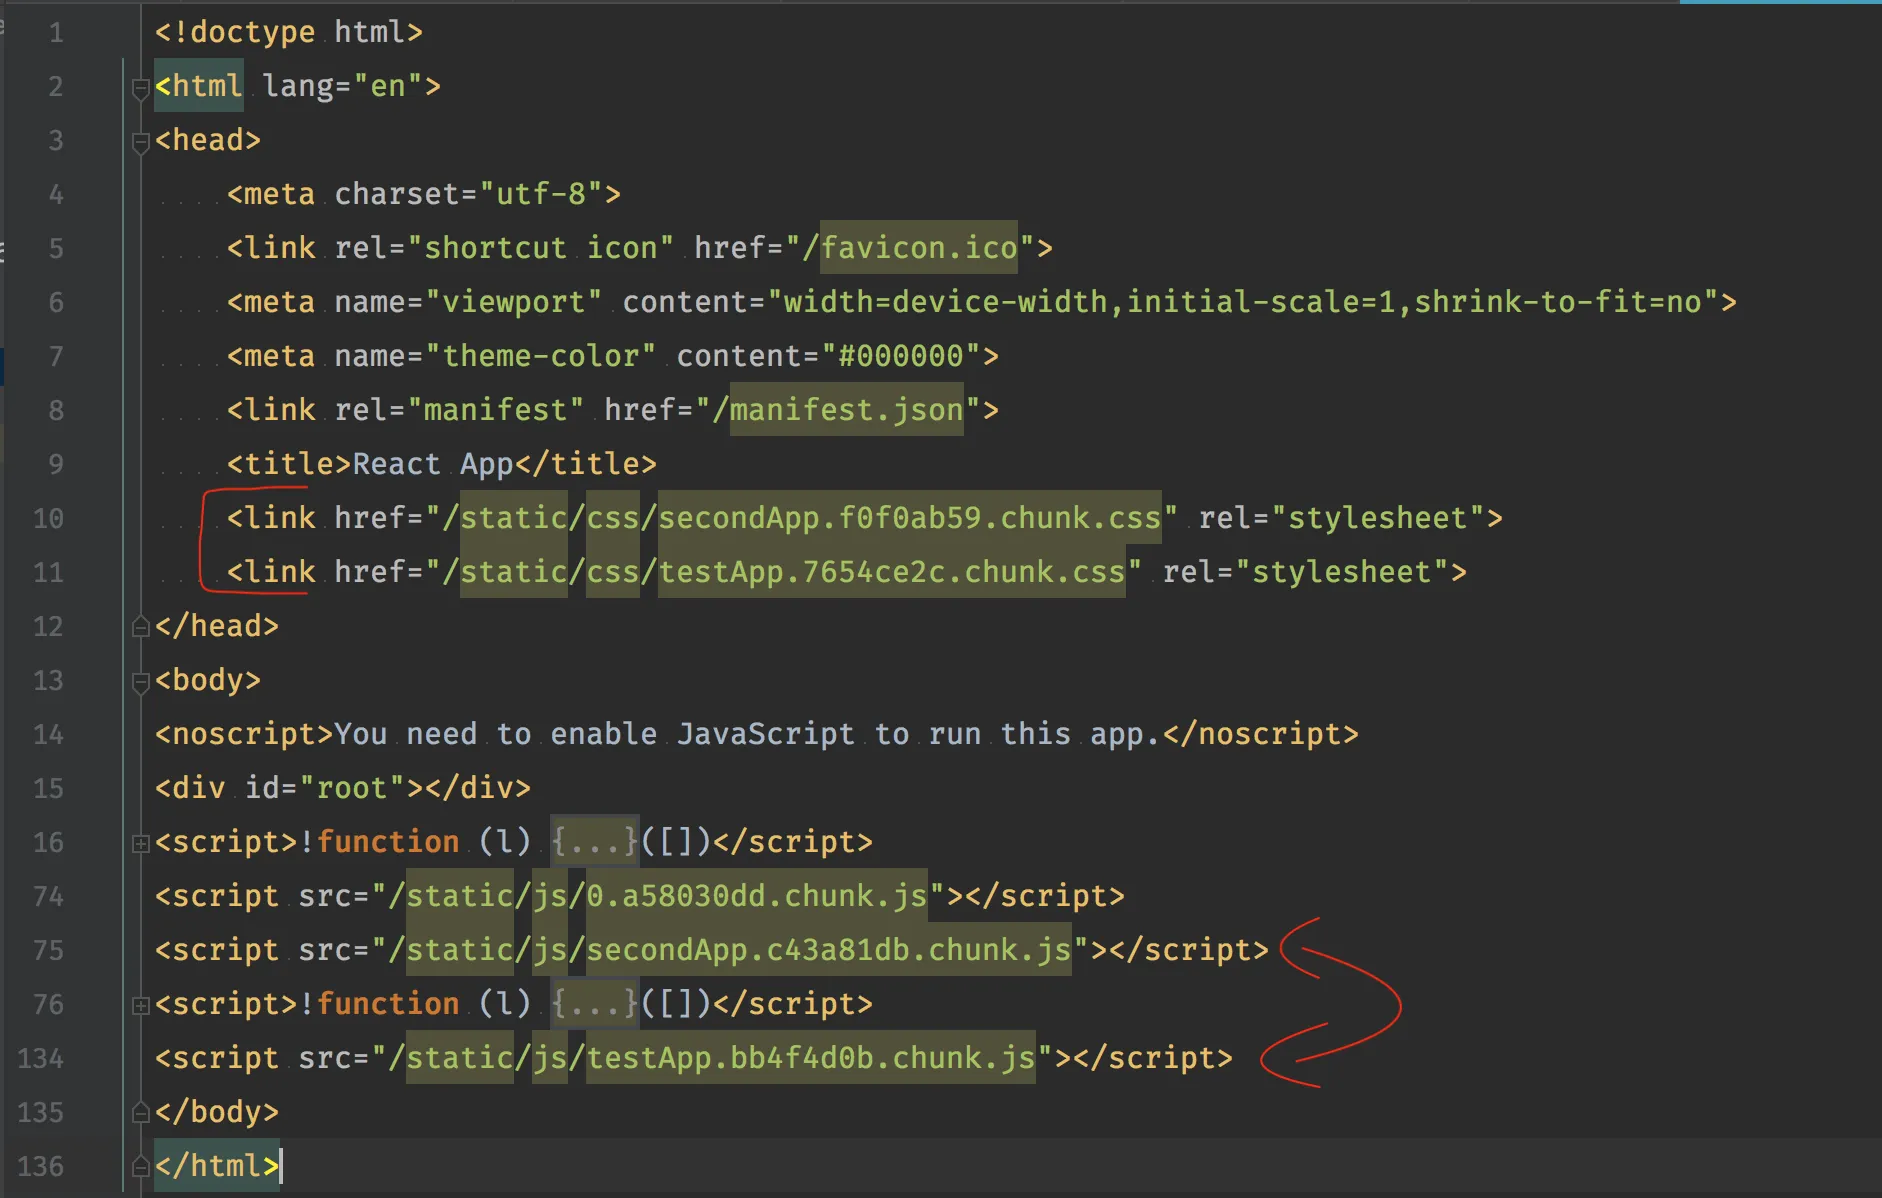Collapse the body section fold on line 13
This screenshot has width=1882, height=1198.
[140, 682]
